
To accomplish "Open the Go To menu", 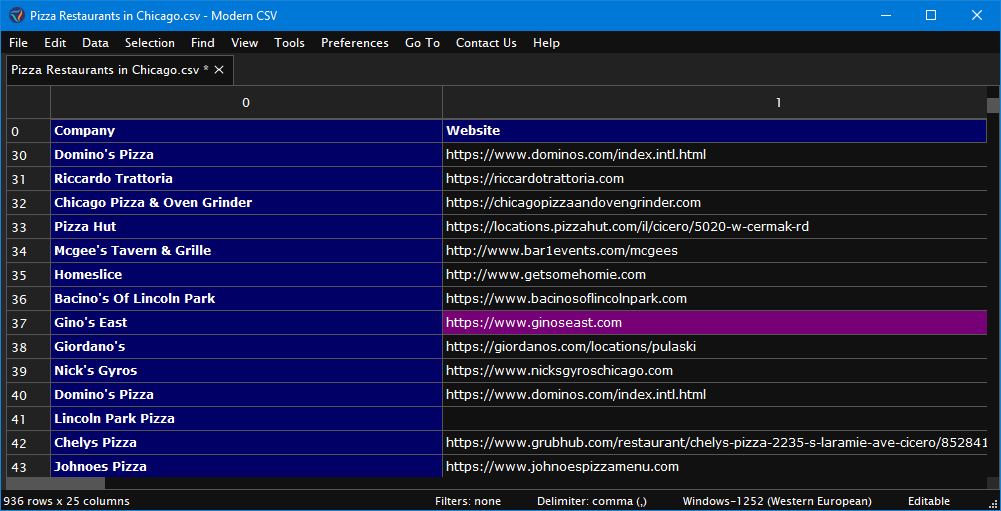I will pos(422,43).
